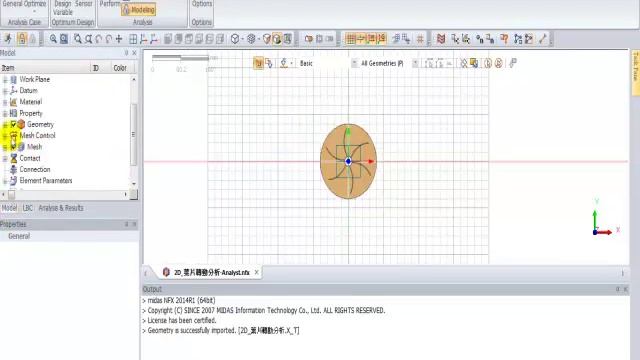Click the highlighted orange selection-mode icon
The width and height of the screenshot is (640, 360).
[258, 63]
